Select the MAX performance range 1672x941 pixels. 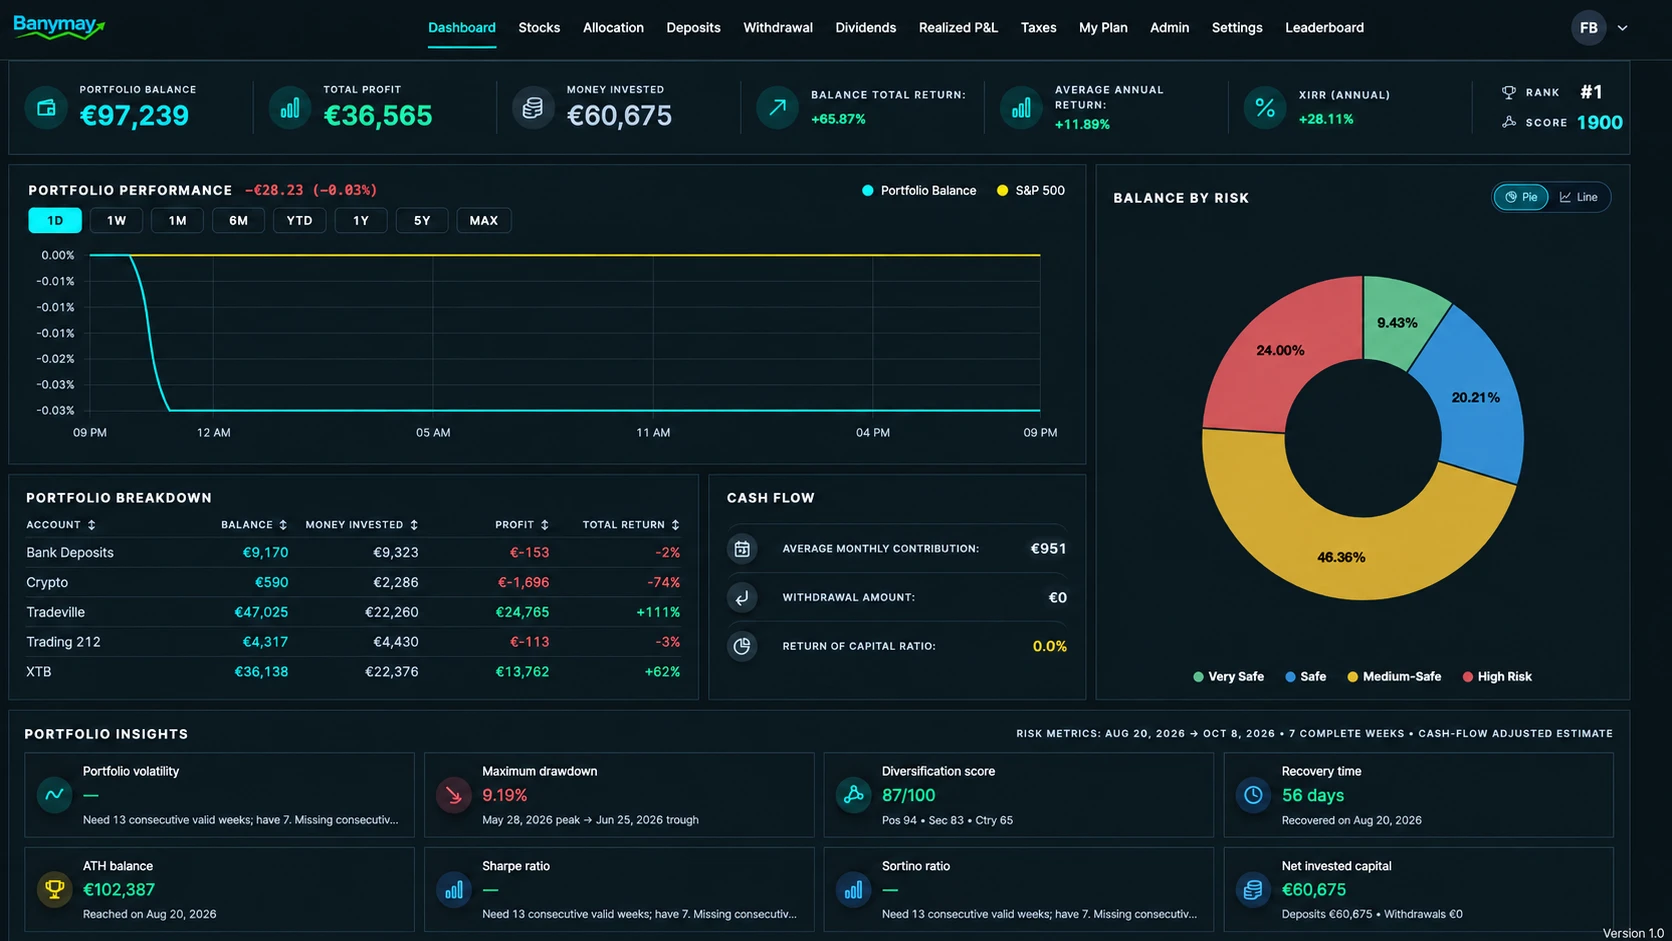(484, 220)
